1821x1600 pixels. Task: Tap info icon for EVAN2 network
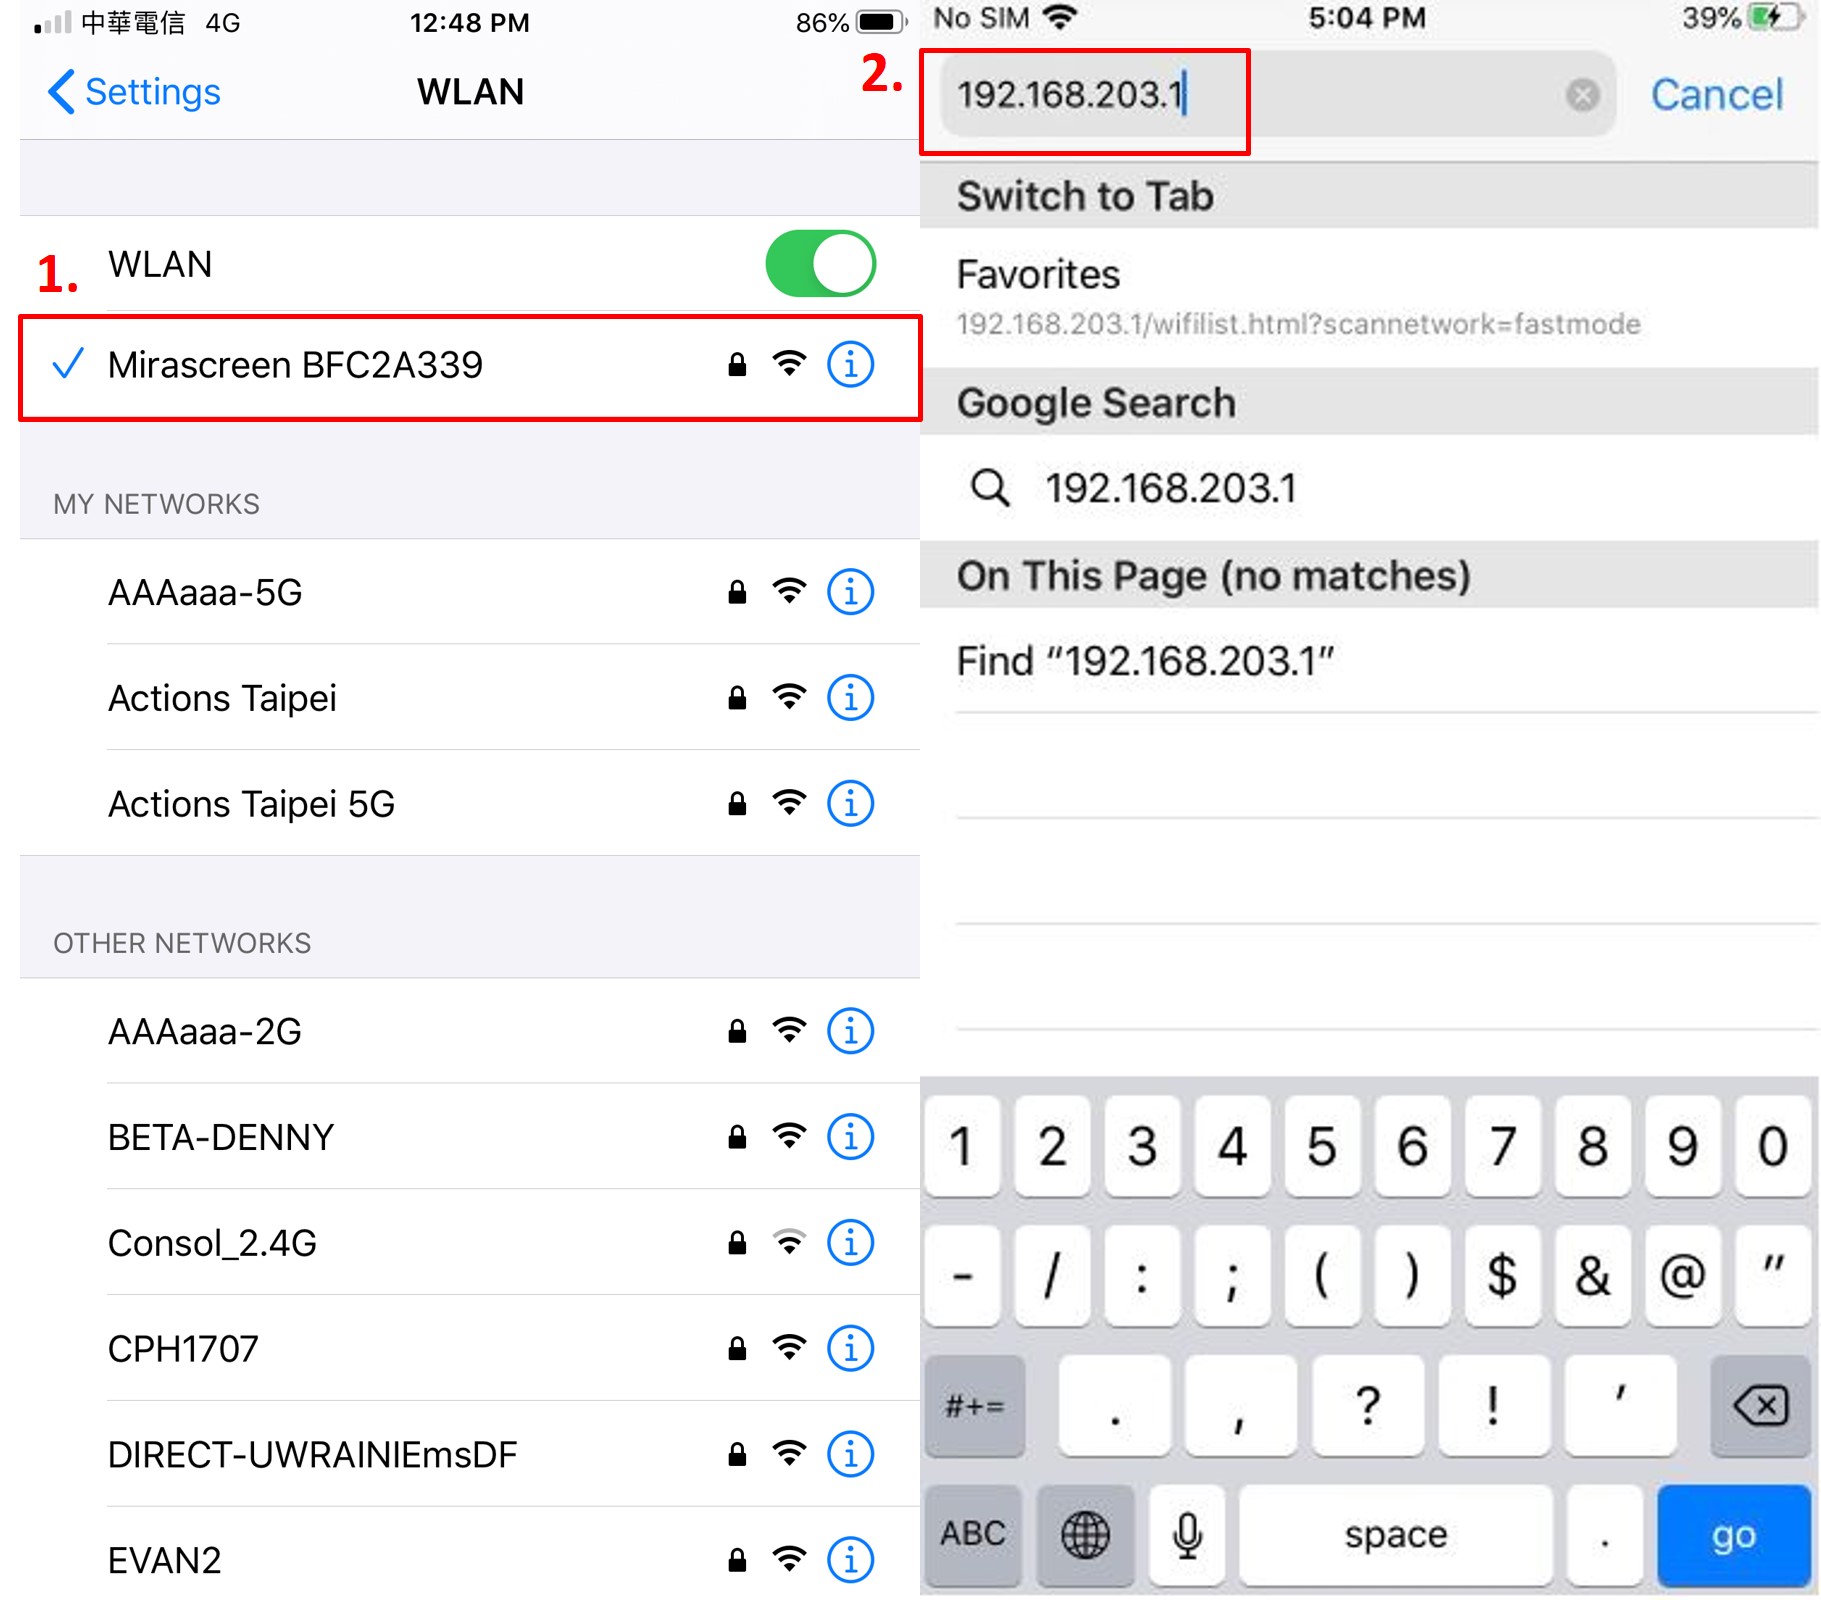849,1560
